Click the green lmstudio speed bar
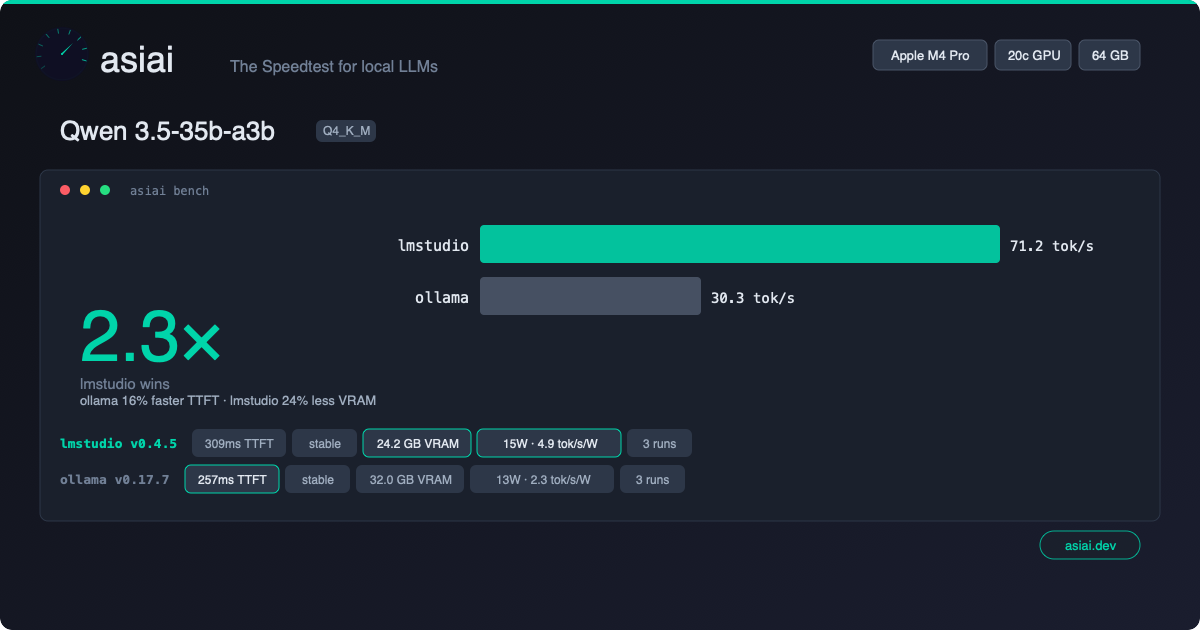Screen dimensions: 1200x630 [740, 244]
